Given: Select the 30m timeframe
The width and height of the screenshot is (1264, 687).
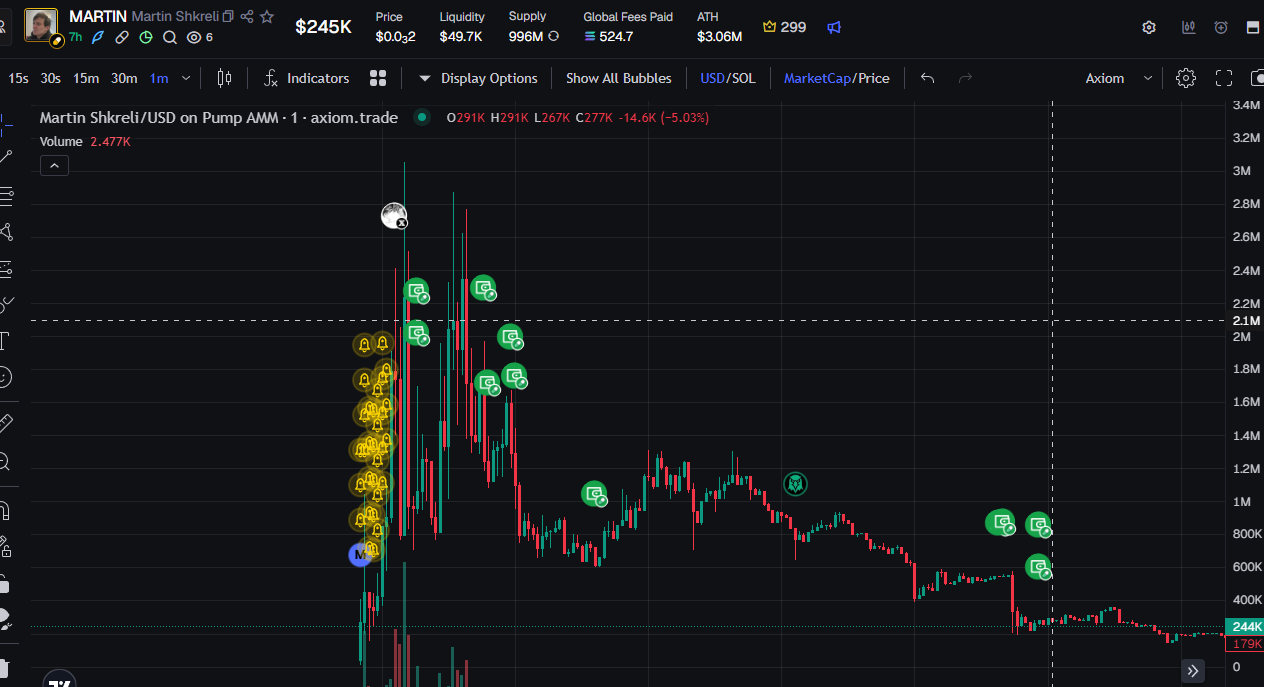Looking at the screenshot, I should click(124, 78).
